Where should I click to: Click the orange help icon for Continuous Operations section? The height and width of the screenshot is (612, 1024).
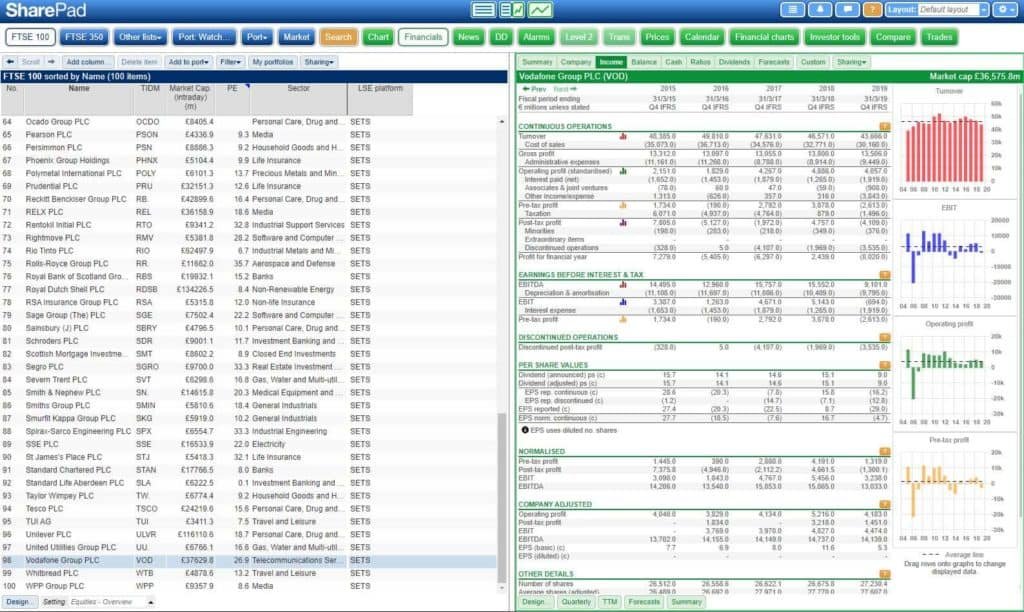(x=885, y=126)
